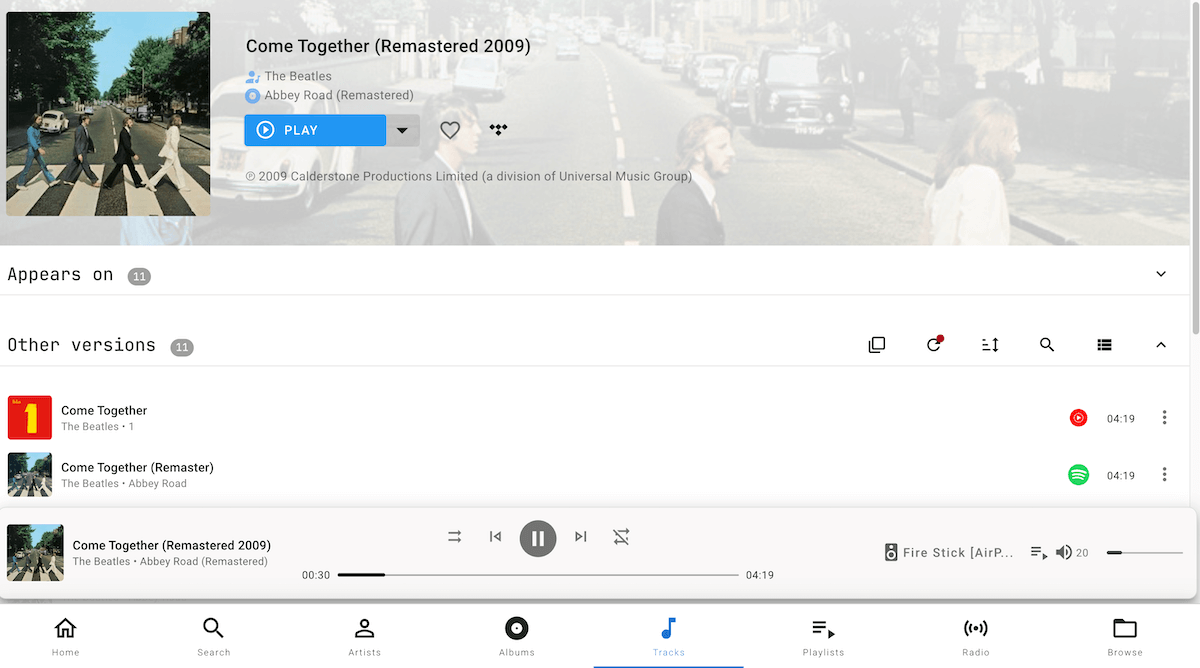This screenshot has width=1200, height=668.
Task: Open the play queue icon
Action: coord(1039,553)
